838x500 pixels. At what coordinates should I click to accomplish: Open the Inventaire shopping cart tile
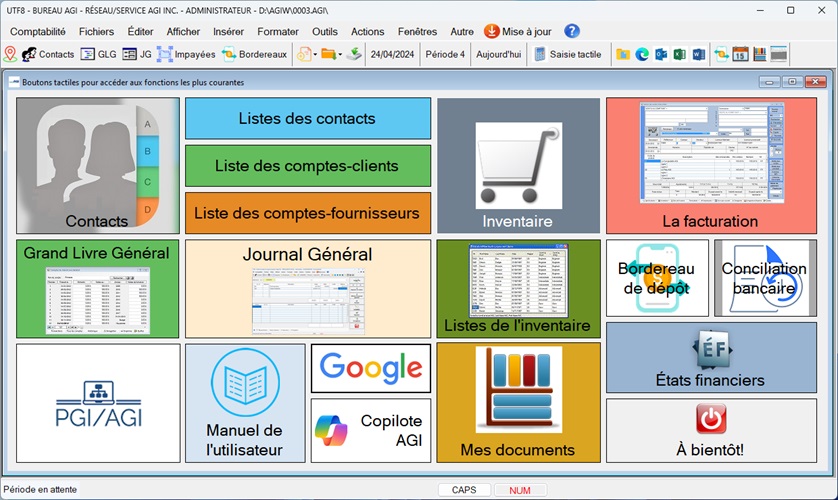[x=518, y=166]
